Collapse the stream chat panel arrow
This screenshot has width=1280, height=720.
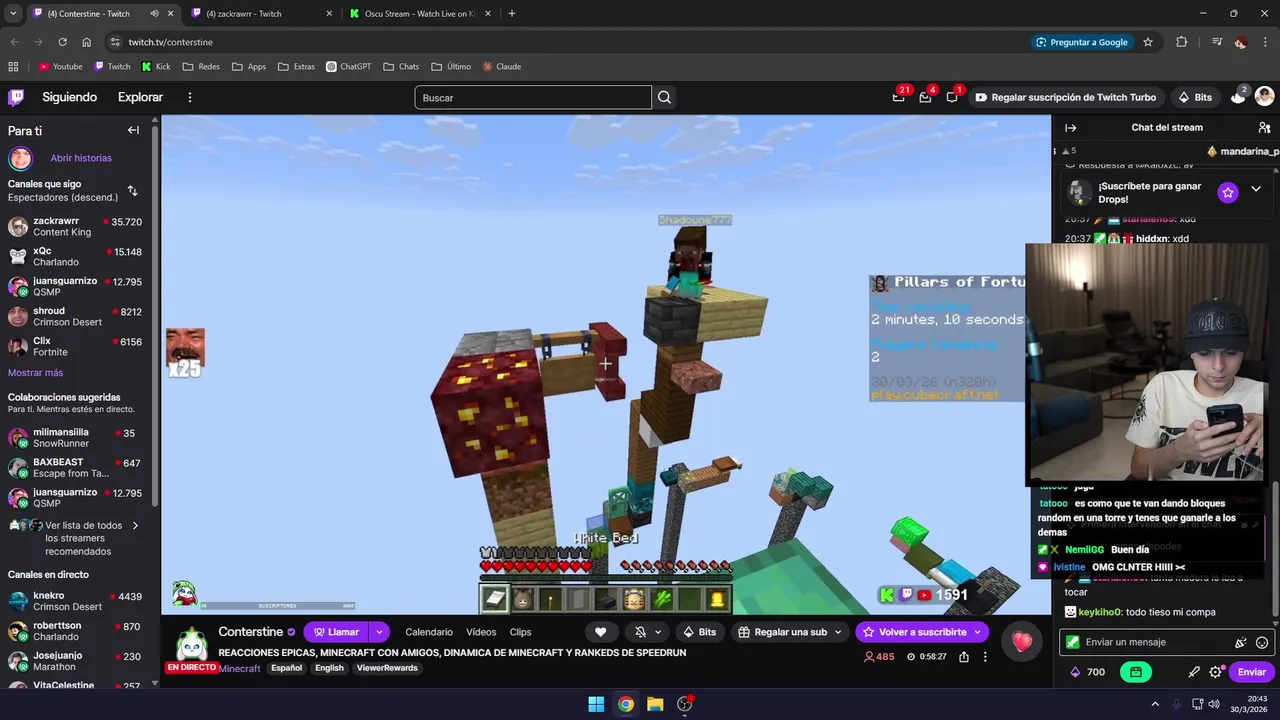pos(1070,128)
